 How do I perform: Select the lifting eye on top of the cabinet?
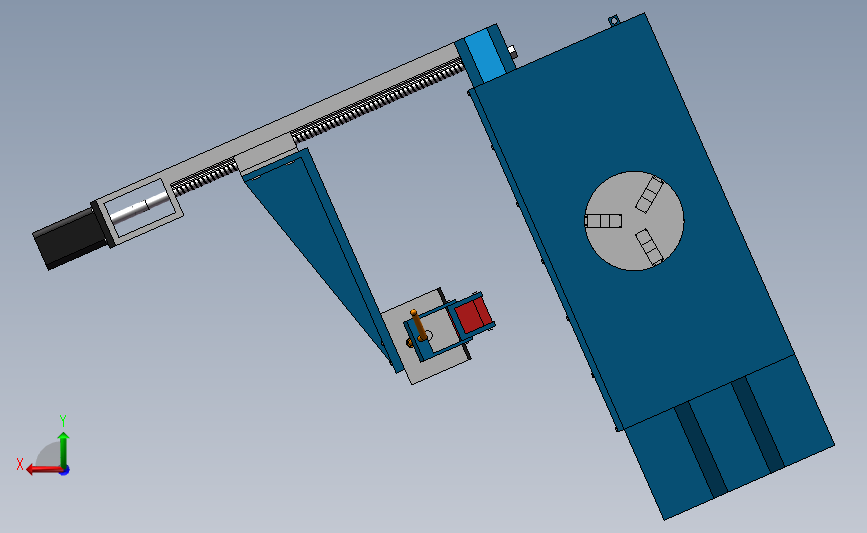pyautogui.click(x=614, y=21)
